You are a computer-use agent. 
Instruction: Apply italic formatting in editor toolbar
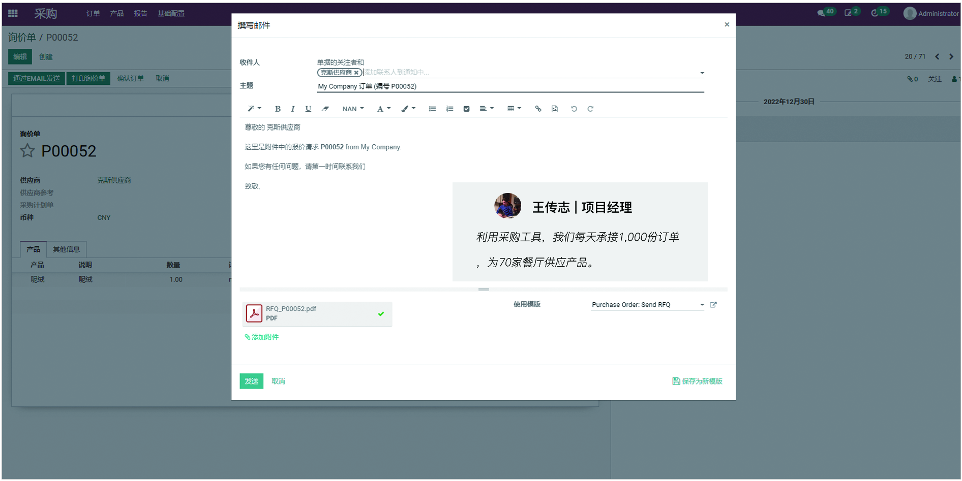coord(293,108)
